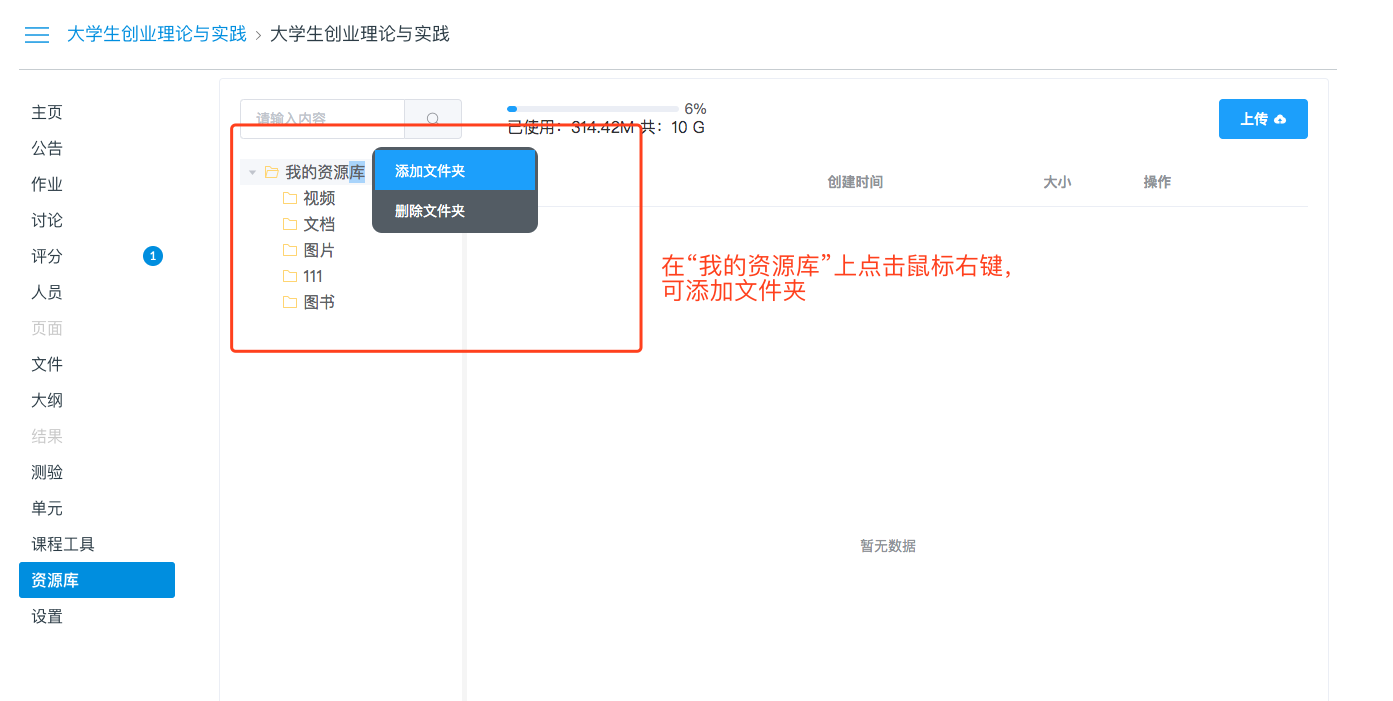Click the greyed 结果 sidebar item
Image resolution: width=1393 pixels, height=701 pixels.
47,436
